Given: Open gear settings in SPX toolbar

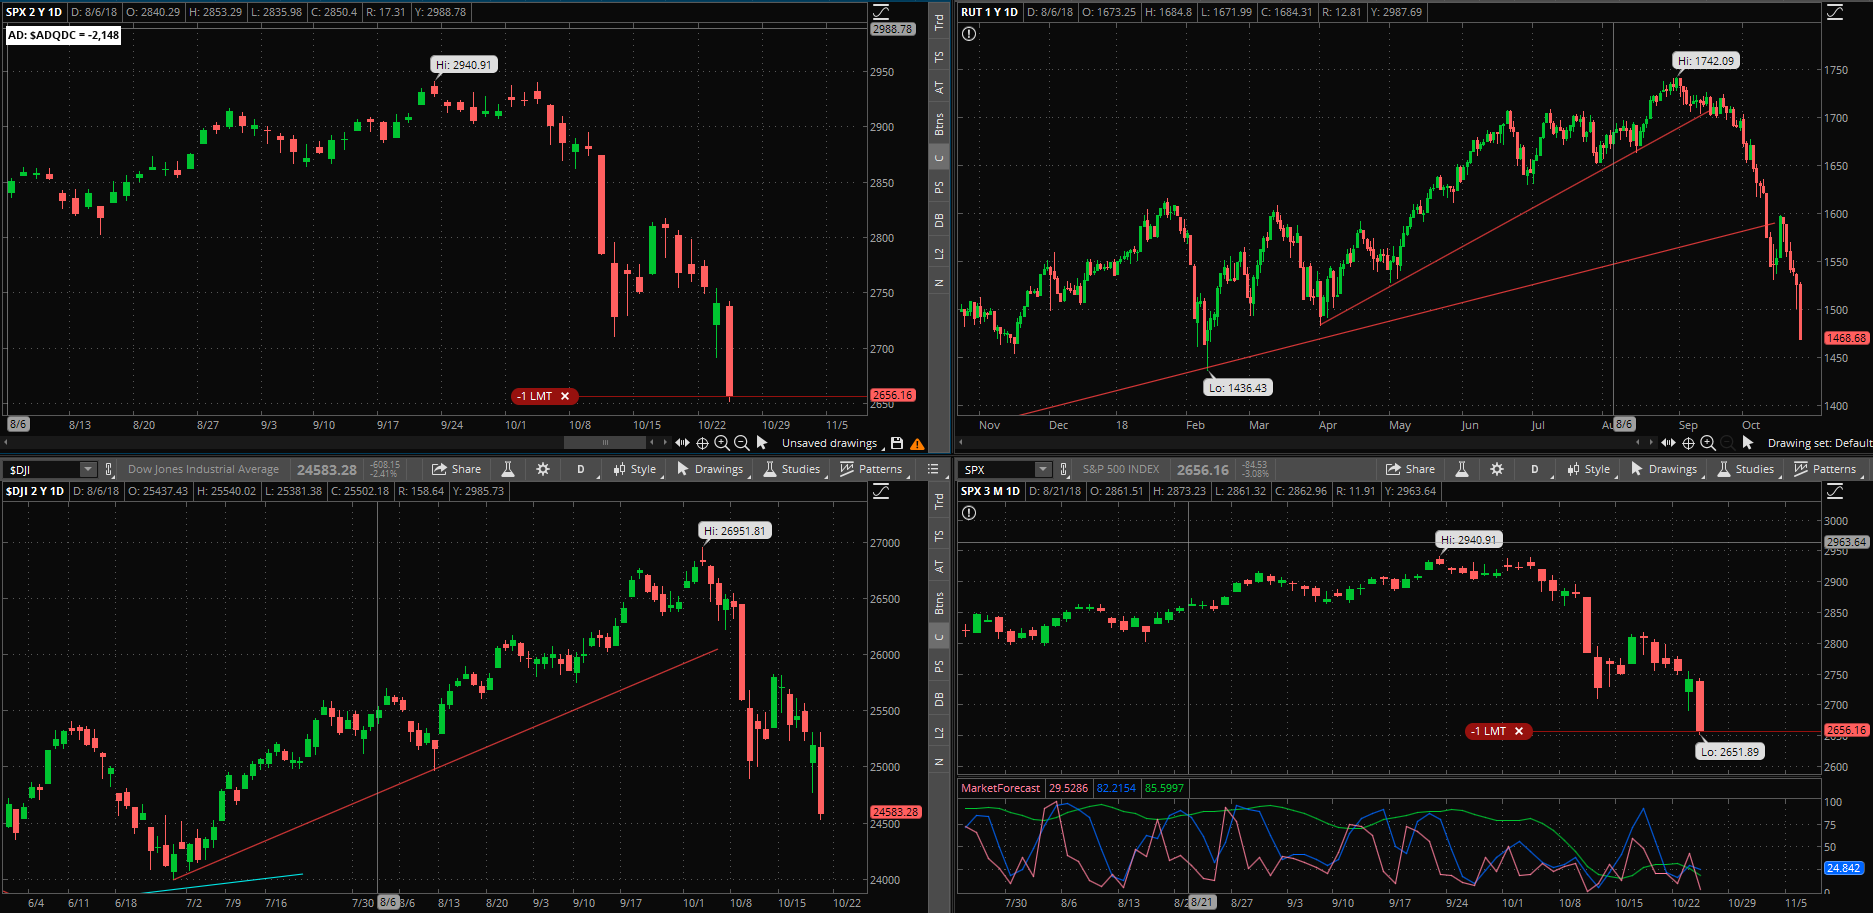Looking at the screenshot, I should 1497,469.
